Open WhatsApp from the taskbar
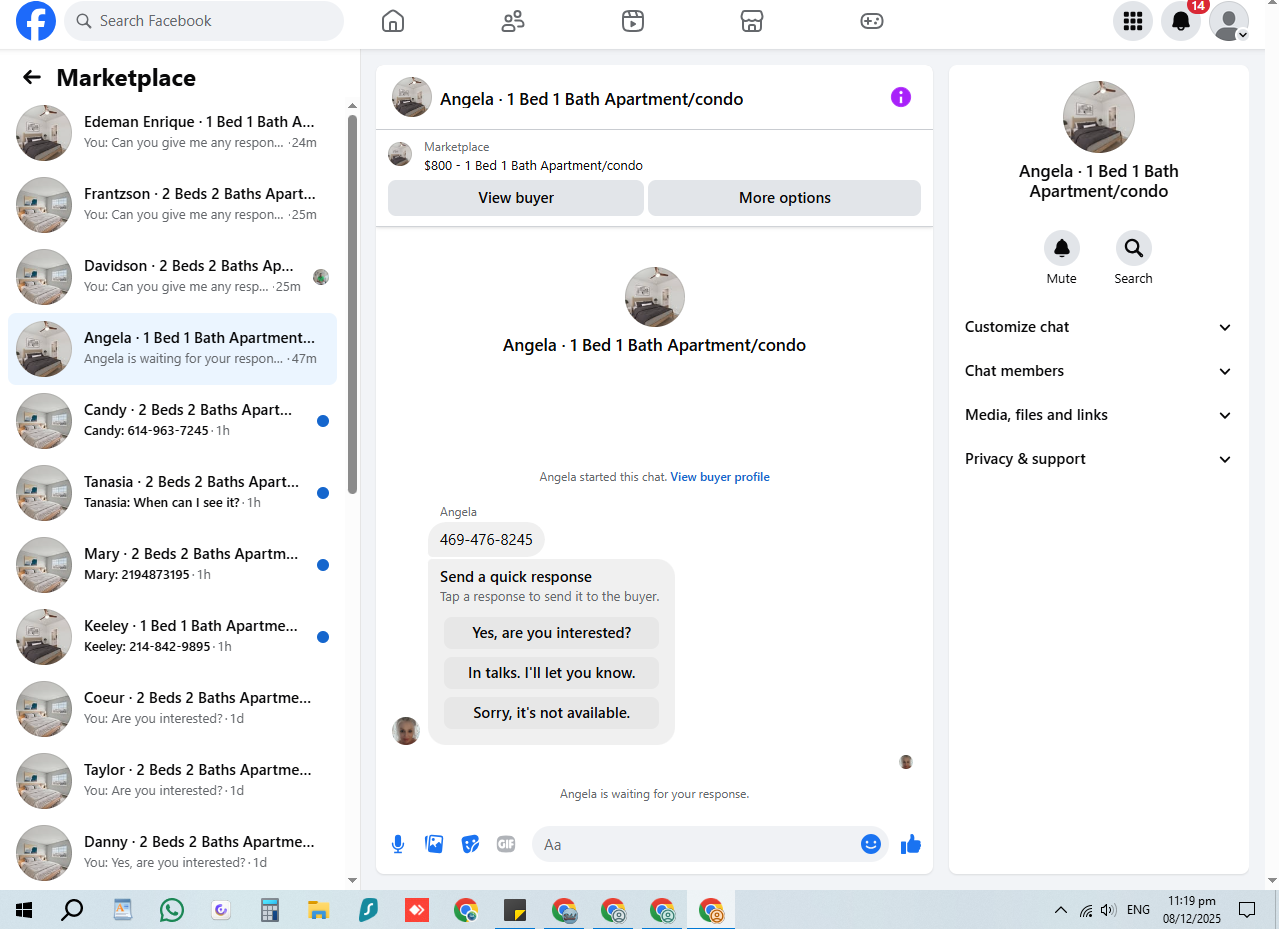This screenshot has width=1279, height=929. pyautogui.click(x=172, y=910)
